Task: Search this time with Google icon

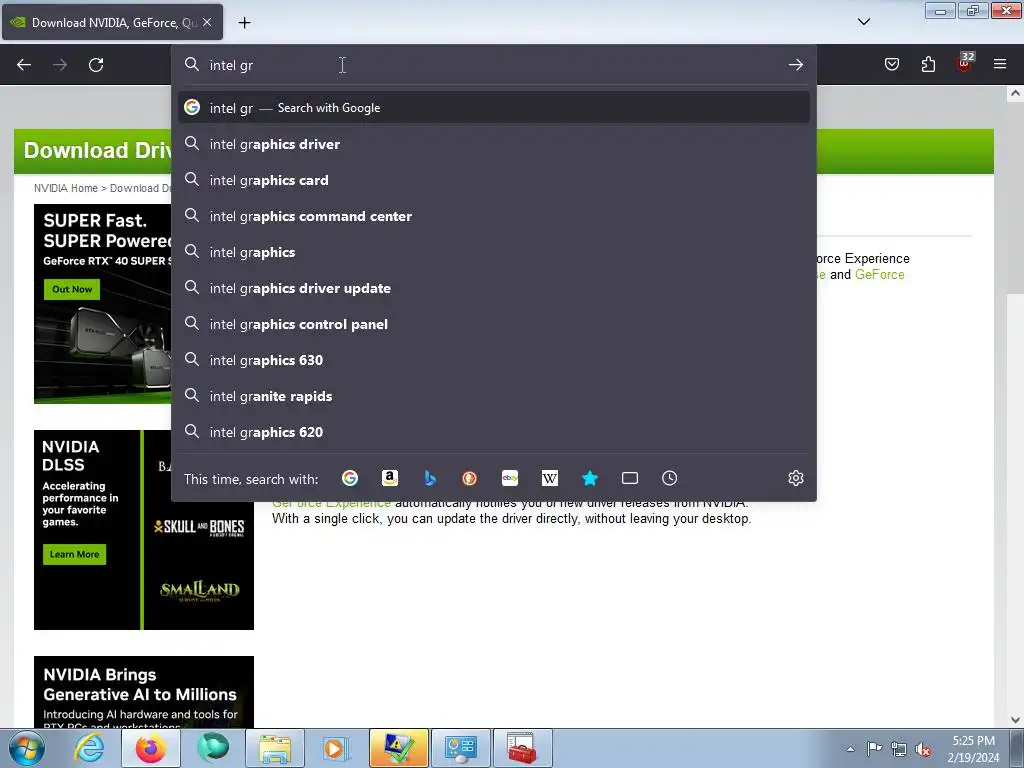Action: 350,478
